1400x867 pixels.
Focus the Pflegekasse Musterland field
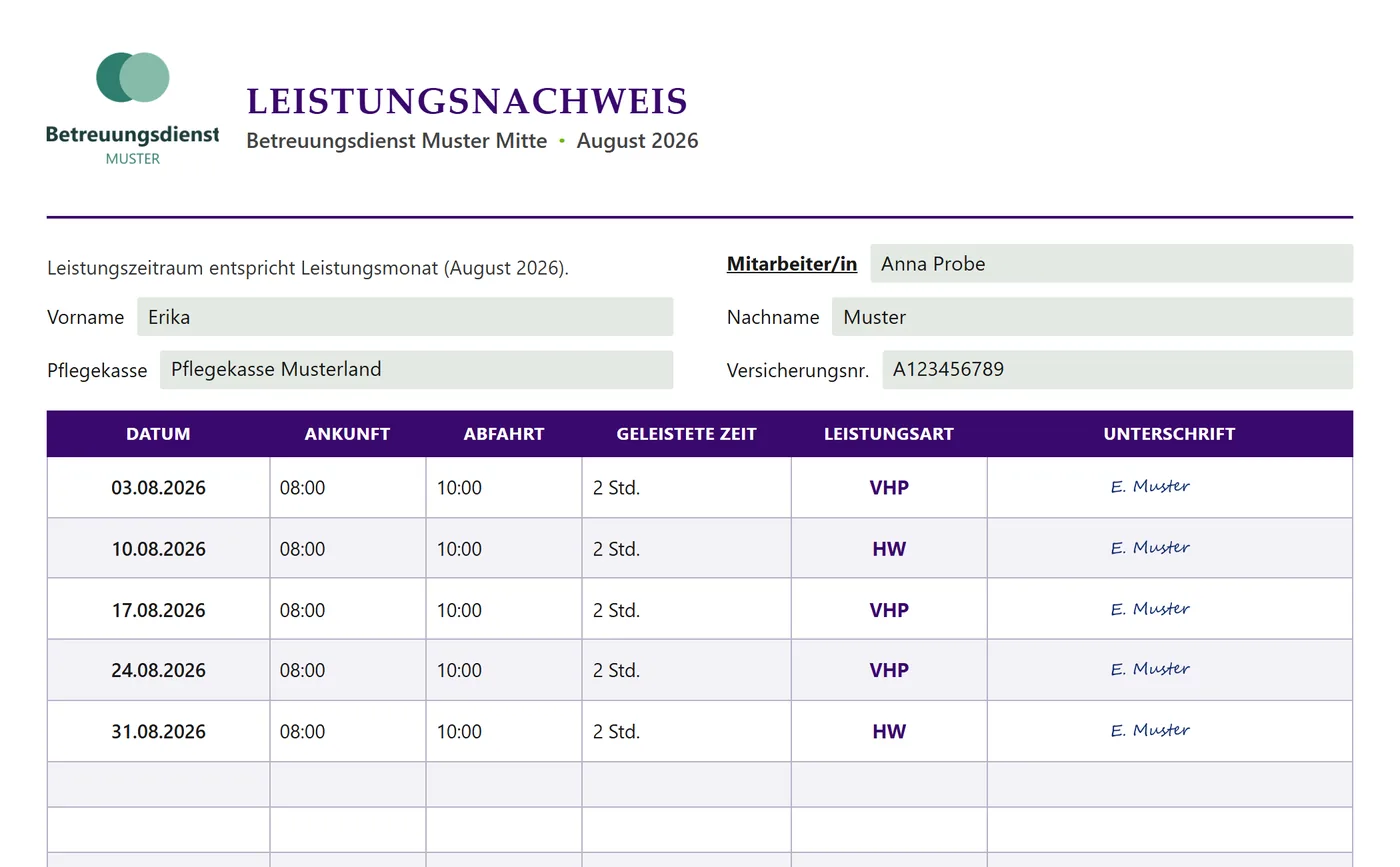click(x=416, y=370)
